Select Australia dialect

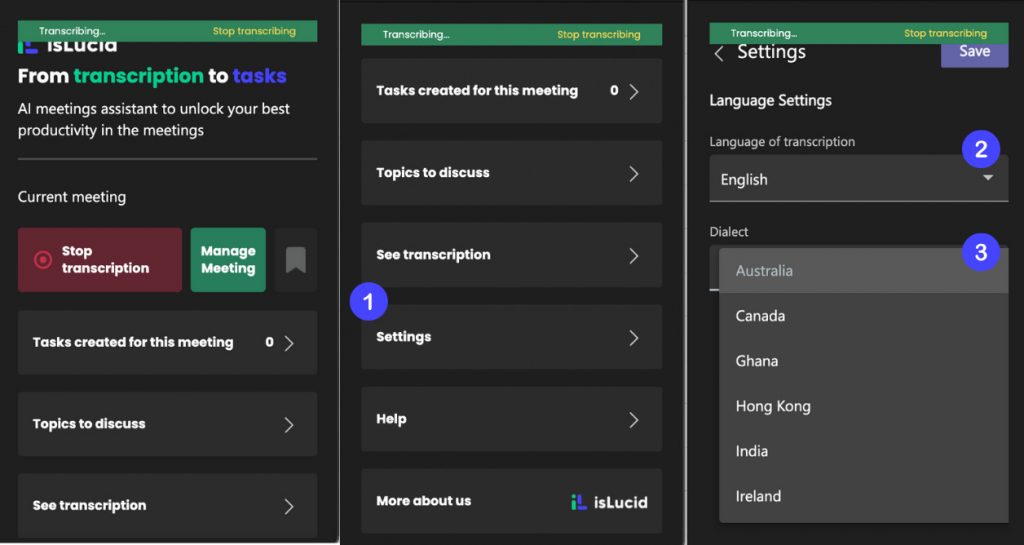coord(863,271)
